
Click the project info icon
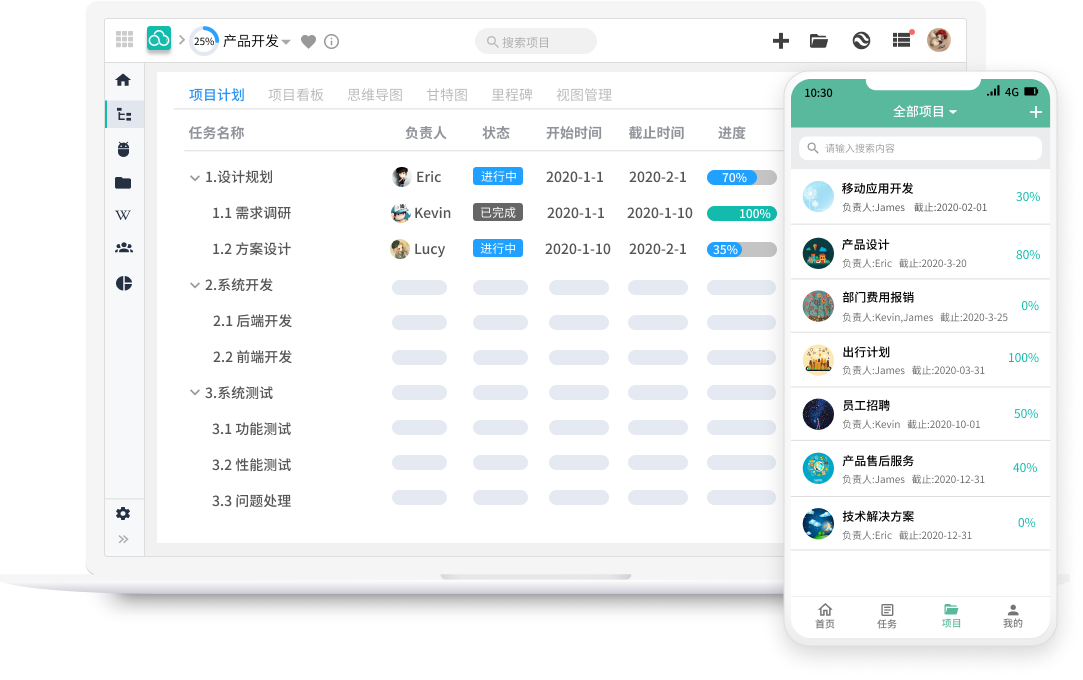(x=332, y=42)
